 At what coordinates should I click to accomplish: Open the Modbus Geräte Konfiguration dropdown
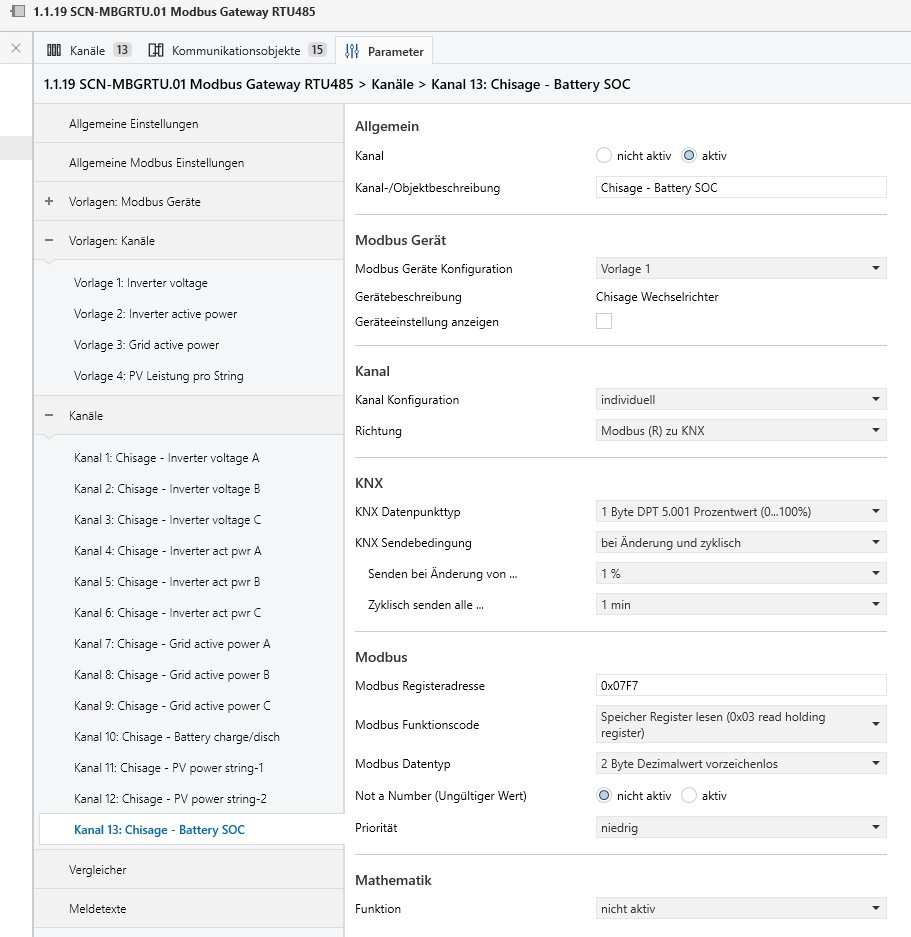click(740, 269)
